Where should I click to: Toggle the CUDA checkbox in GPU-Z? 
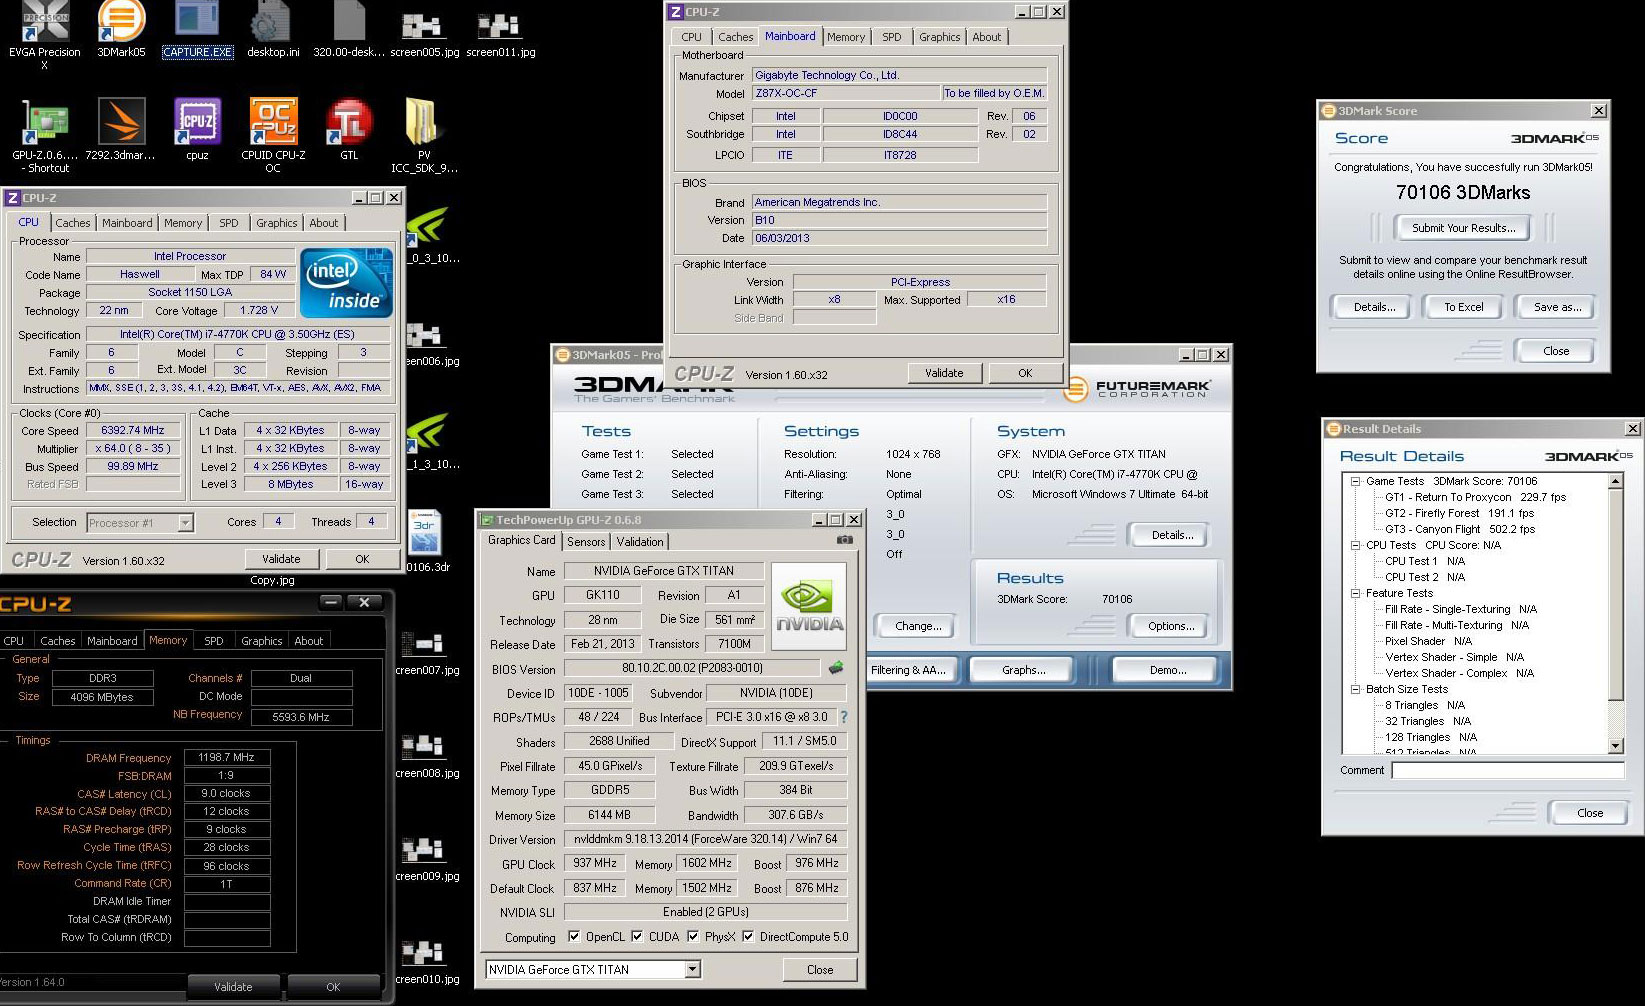[x=637, y=937]
